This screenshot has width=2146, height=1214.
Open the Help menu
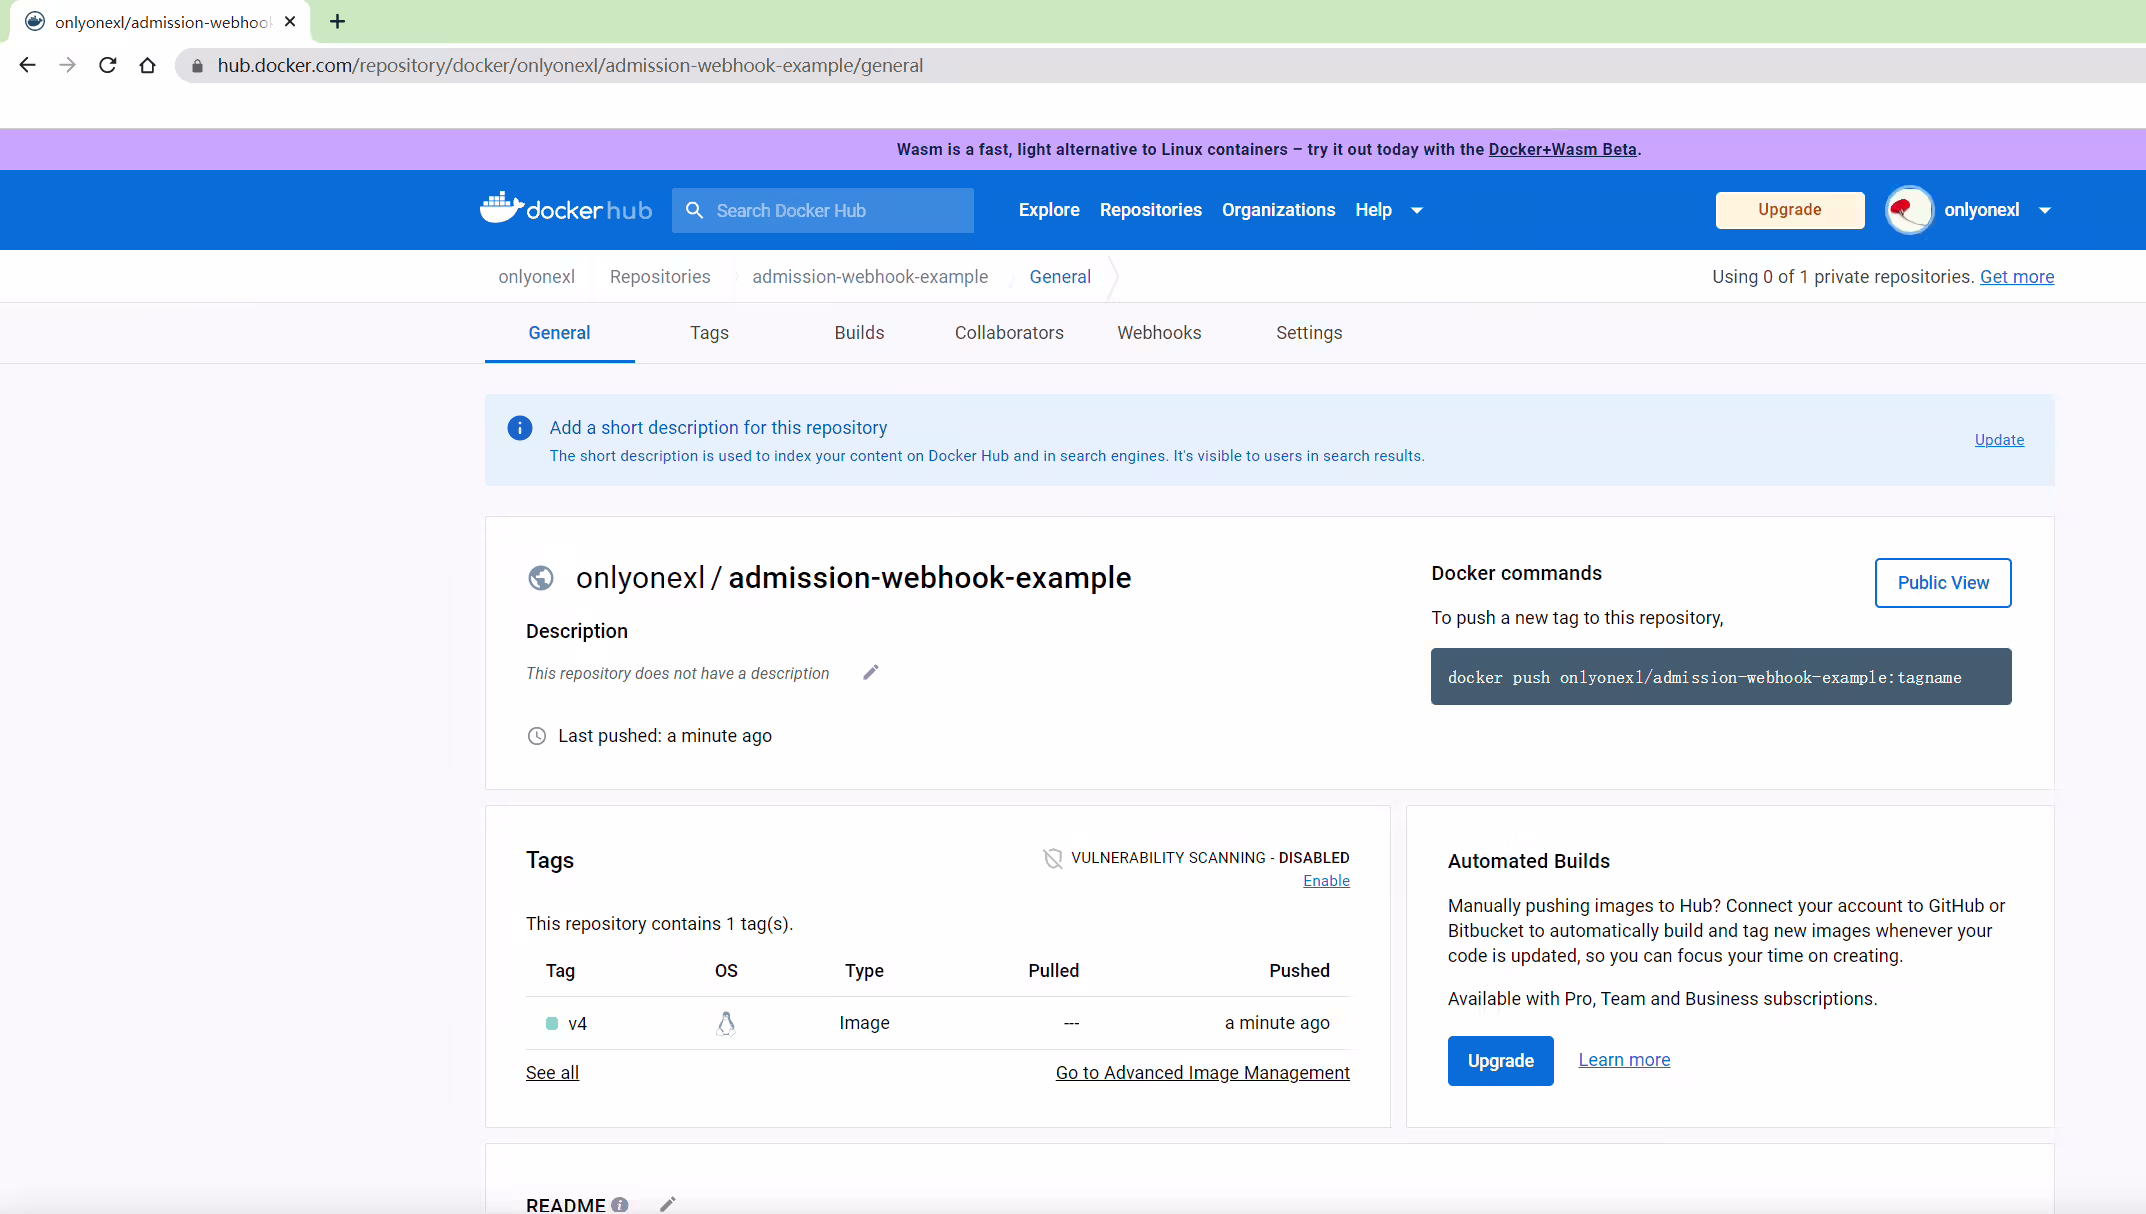[x=1373, y=210]
